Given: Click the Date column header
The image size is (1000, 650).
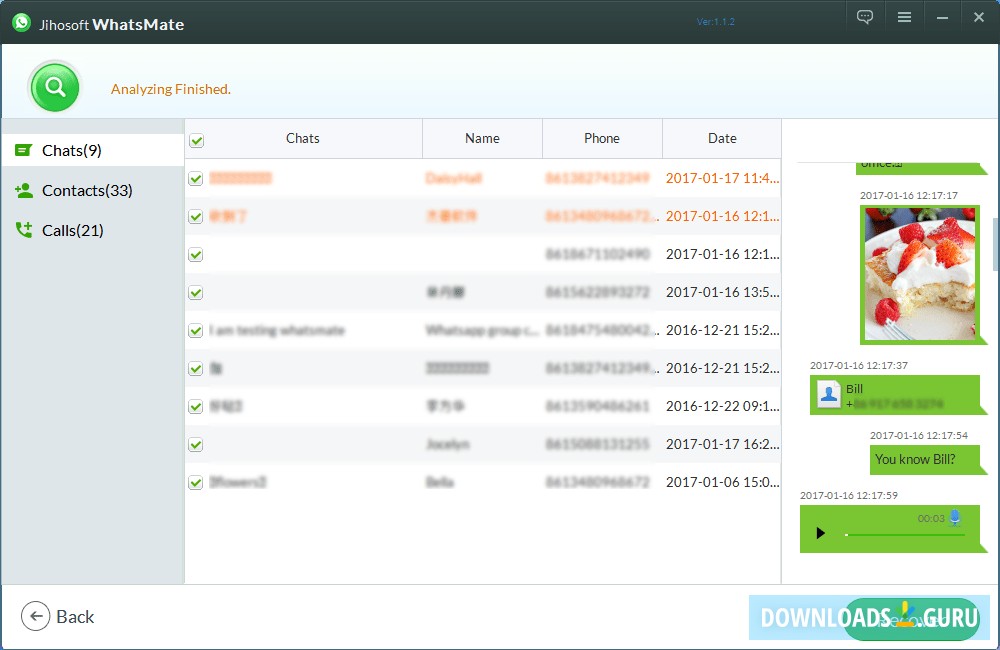Looking at the screenshot, I should 722,139.
